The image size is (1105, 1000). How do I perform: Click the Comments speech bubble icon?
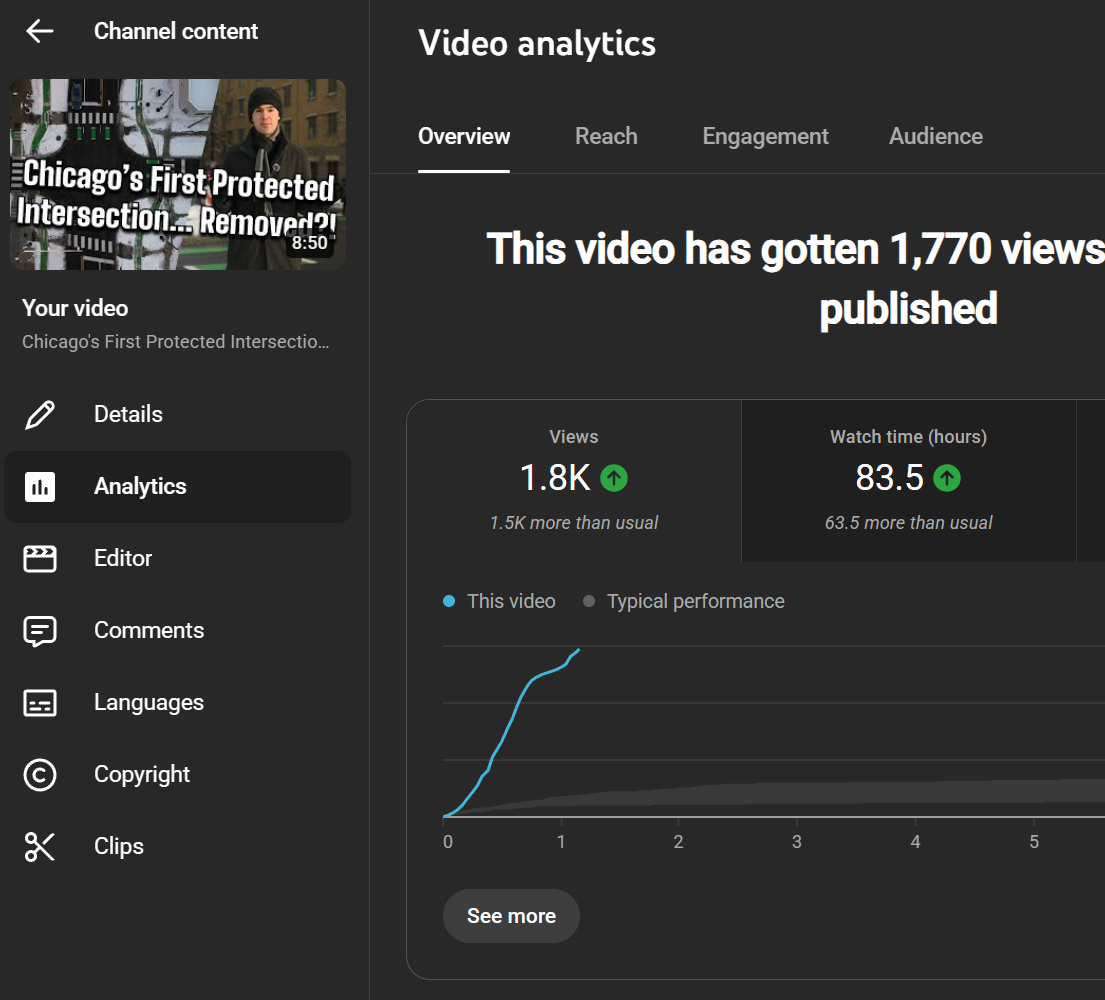click(x=40, y=631)
